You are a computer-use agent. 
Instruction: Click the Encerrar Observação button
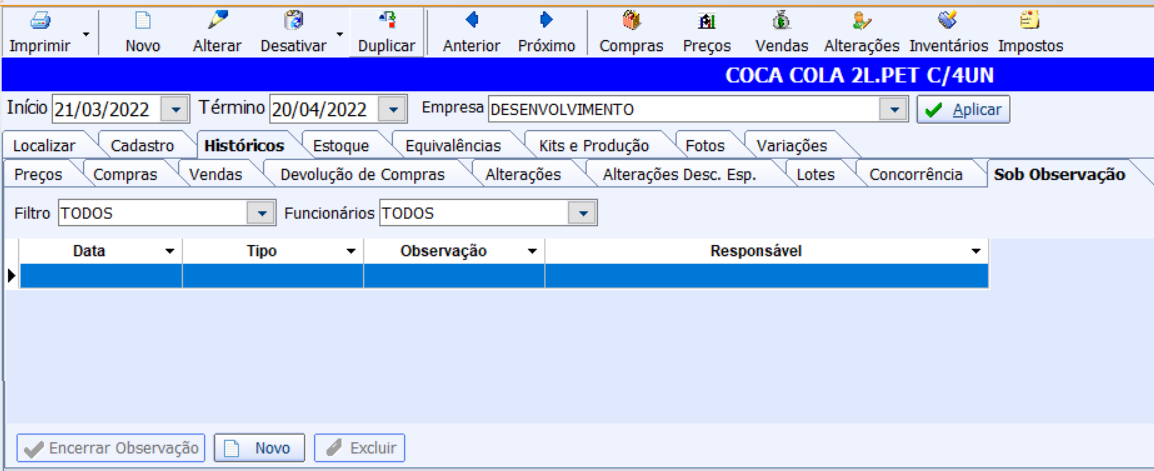[x=111, y=448]
